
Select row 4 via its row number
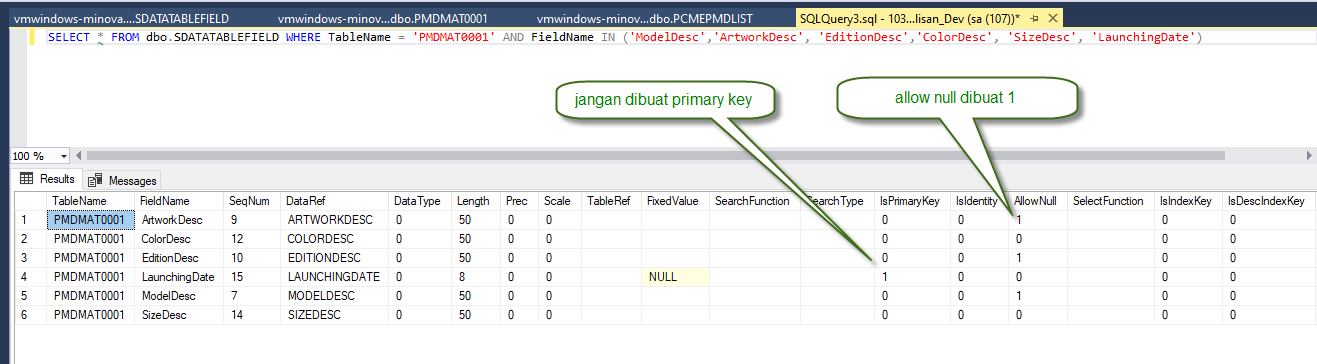[30, 277]
